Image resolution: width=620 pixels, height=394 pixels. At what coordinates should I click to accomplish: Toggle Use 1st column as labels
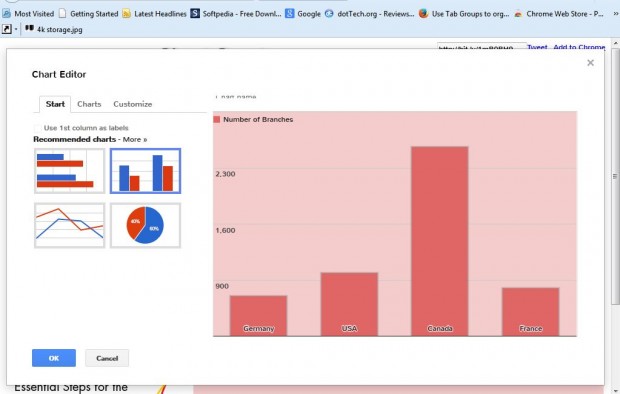pos(38,128)
